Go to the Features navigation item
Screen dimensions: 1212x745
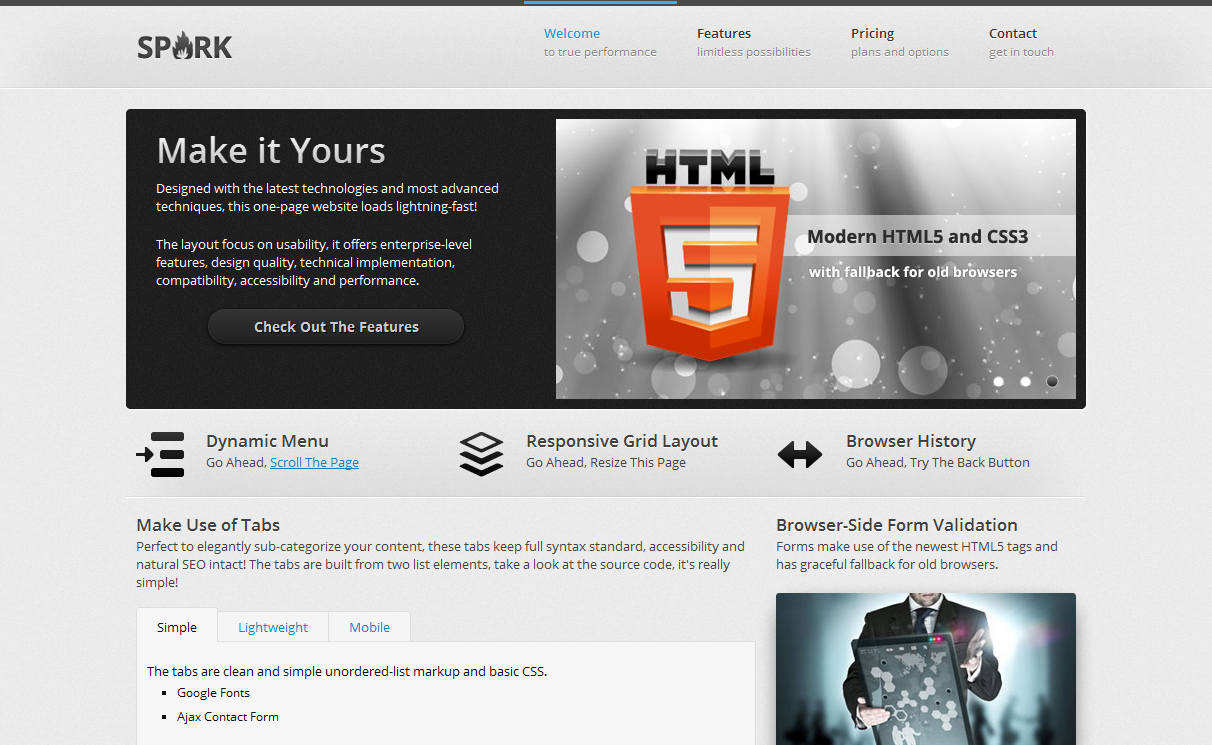pos(753,42)
